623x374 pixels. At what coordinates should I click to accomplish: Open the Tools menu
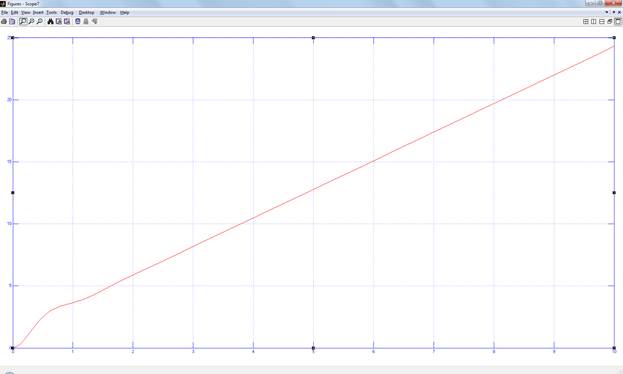click(x=52, y=13)
